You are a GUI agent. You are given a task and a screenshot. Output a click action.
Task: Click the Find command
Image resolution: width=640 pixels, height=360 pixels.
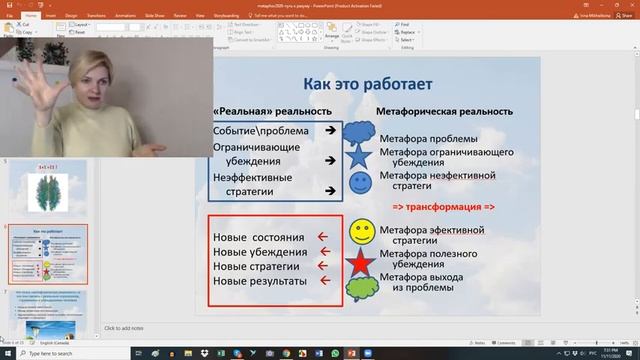point(402,24)
